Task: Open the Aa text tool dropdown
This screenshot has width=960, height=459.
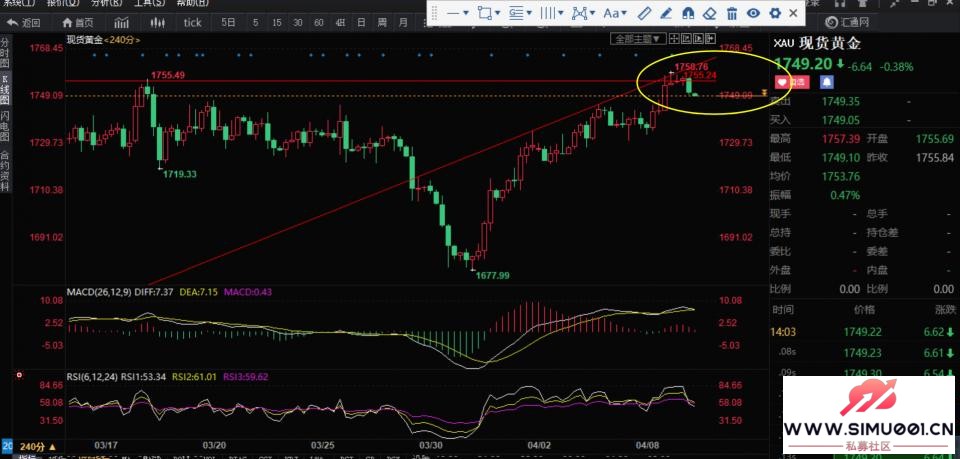Action: point(614,13)
